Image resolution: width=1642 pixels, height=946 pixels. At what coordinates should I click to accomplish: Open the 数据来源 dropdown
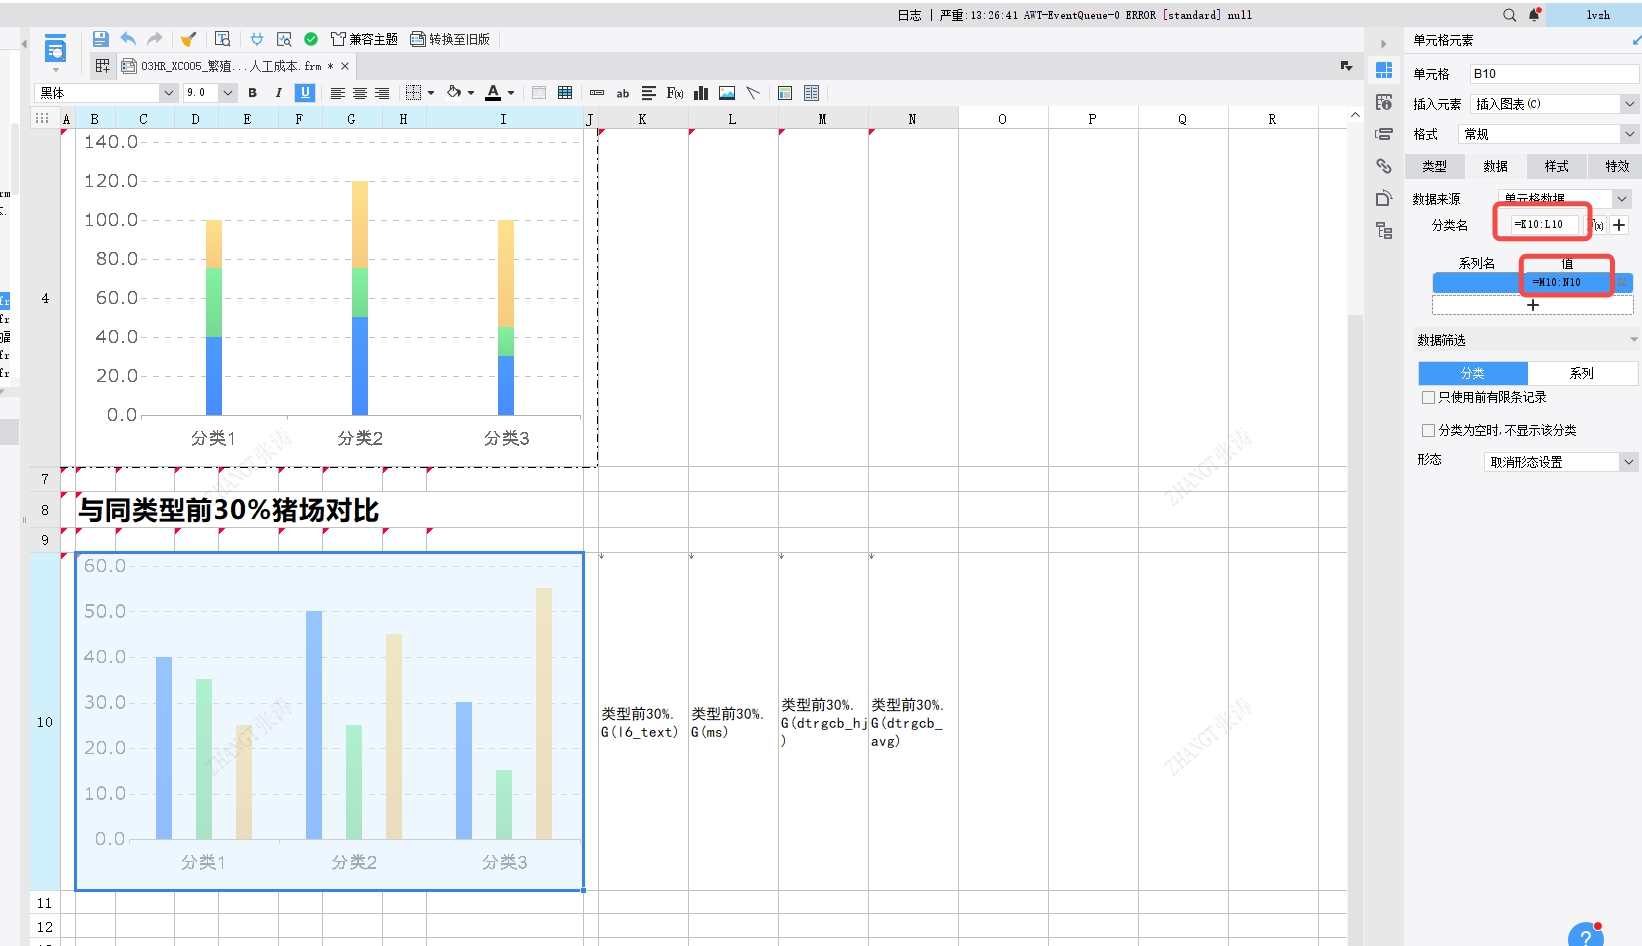(1565, 199)
